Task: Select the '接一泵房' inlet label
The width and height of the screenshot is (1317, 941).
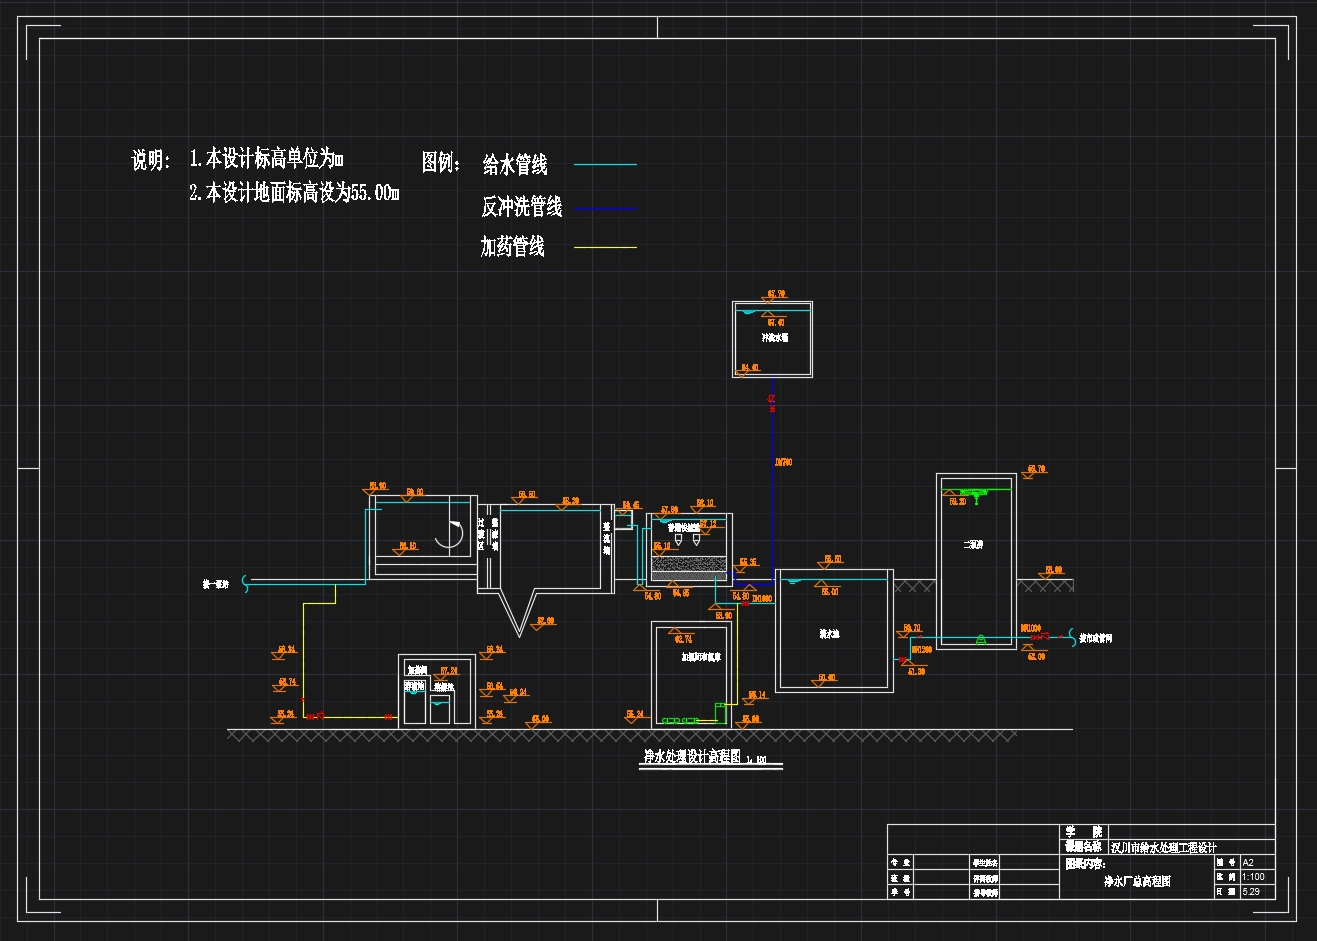Action: 215,584
